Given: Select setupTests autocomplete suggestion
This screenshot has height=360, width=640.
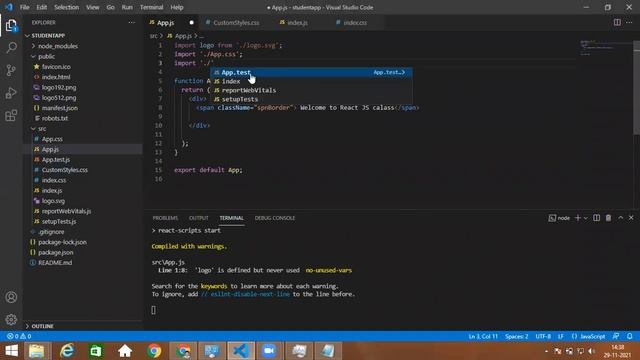Looking at the screenshot, I should point(311,99).
